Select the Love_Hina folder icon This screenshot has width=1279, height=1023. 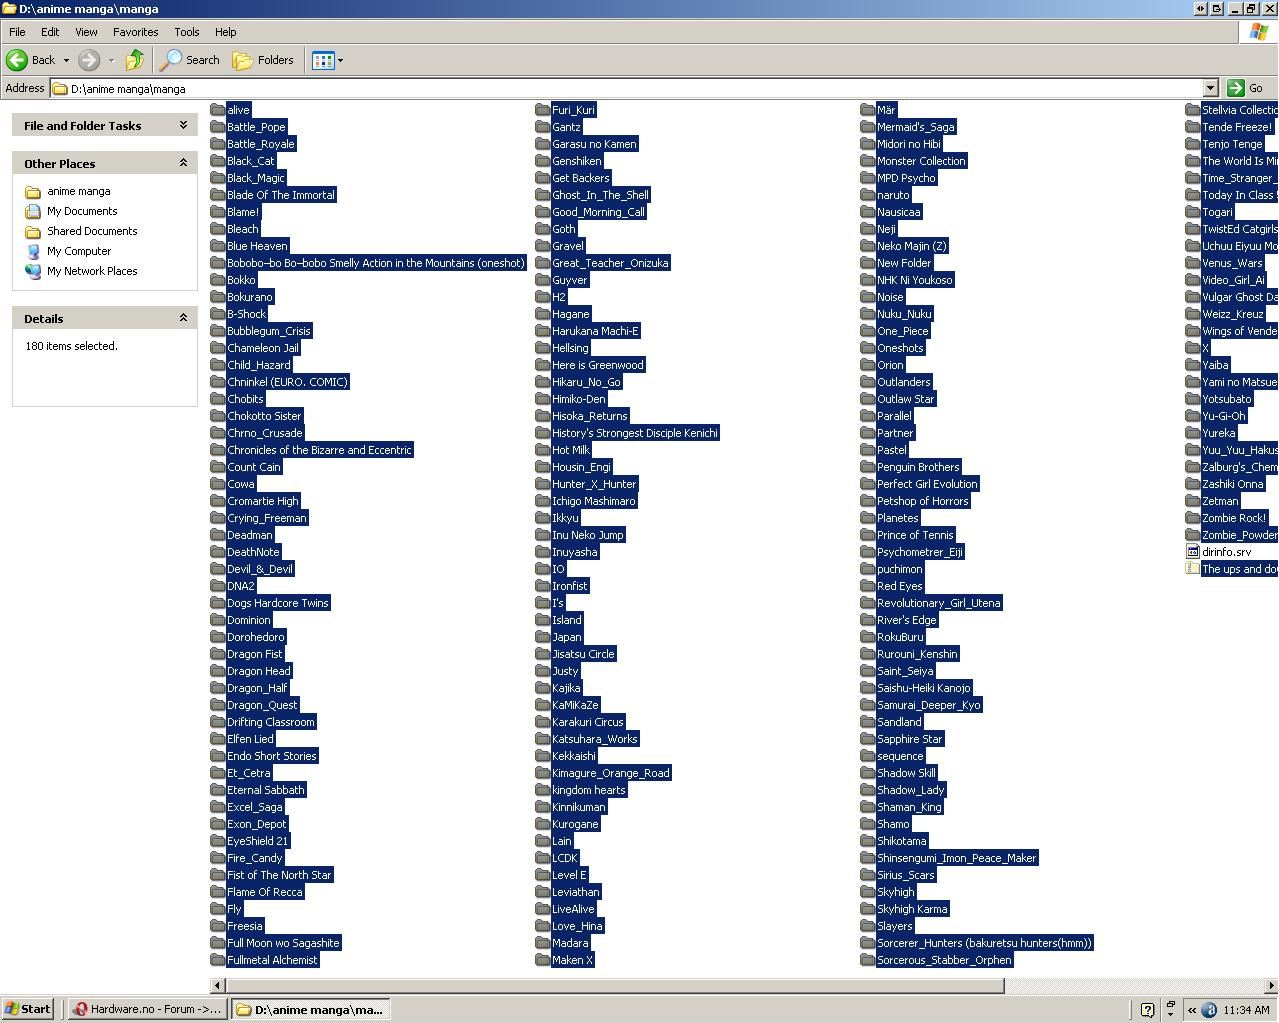pyautogui.click(x=543, y=926)
